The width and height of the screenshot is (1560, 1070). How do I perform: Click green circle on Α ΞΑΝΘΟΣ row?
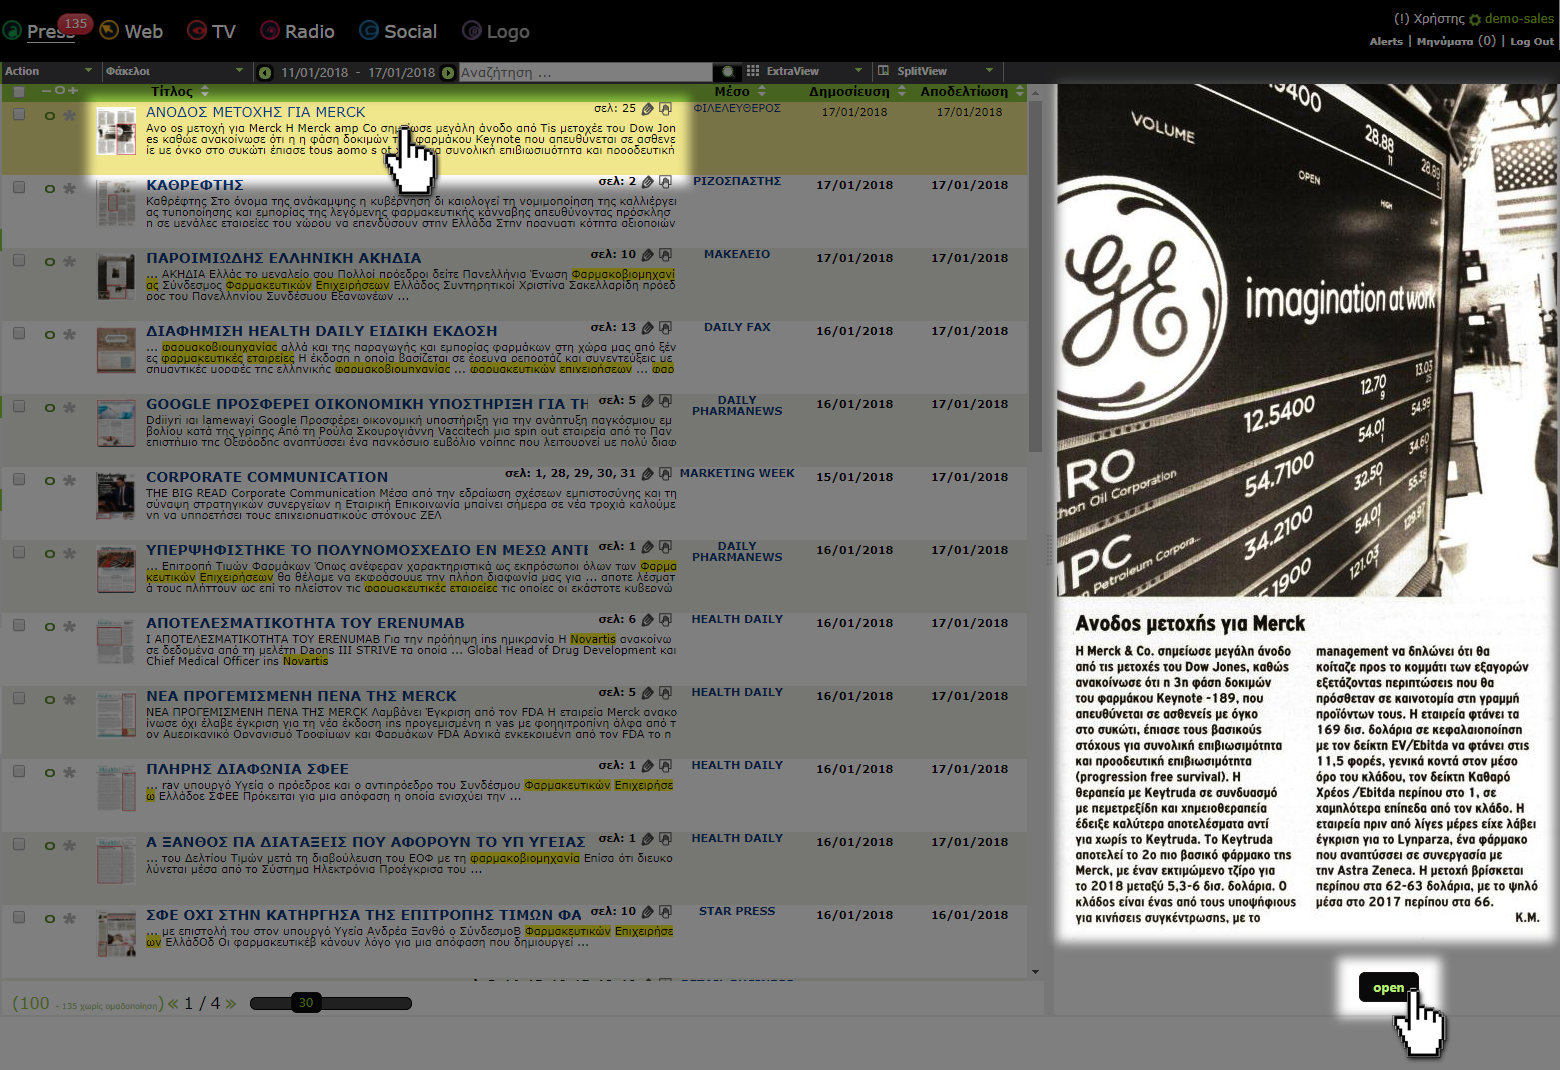tap(49, 846)
